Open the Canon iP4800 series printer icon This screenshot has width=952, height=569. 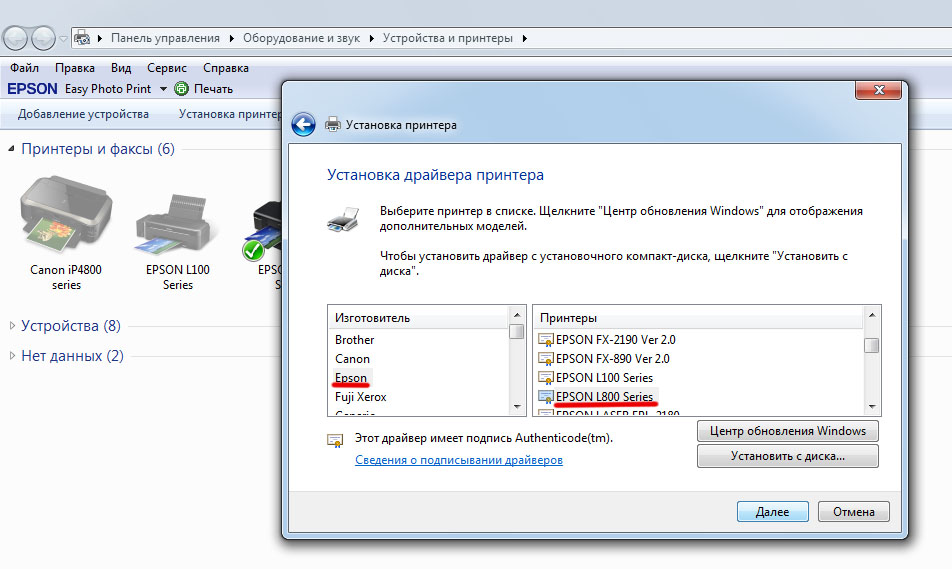coord(66,214)
